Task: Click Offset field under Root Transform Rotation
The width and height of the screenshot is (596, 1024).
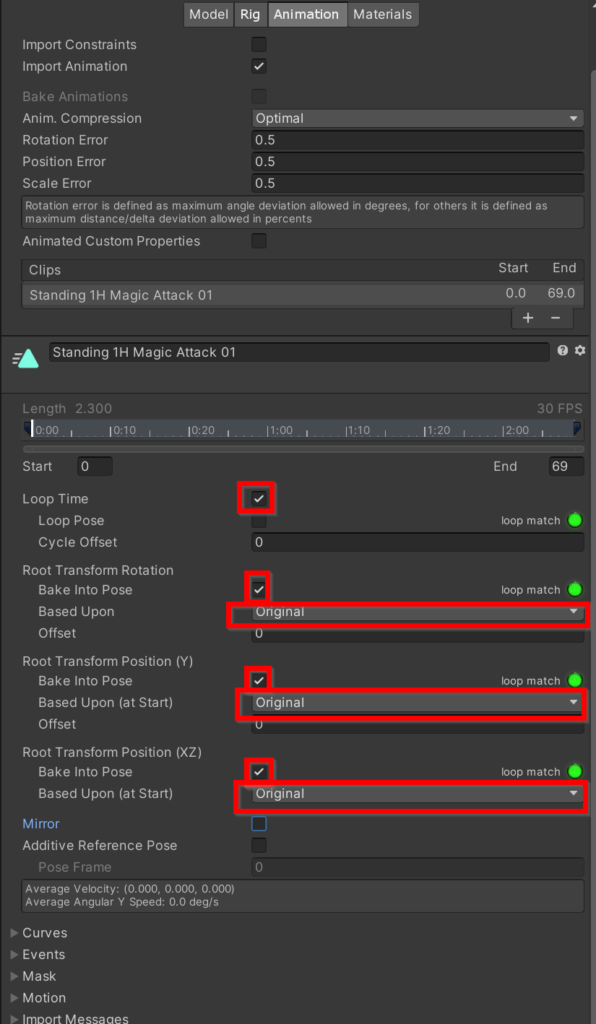Action: point(418,633)
